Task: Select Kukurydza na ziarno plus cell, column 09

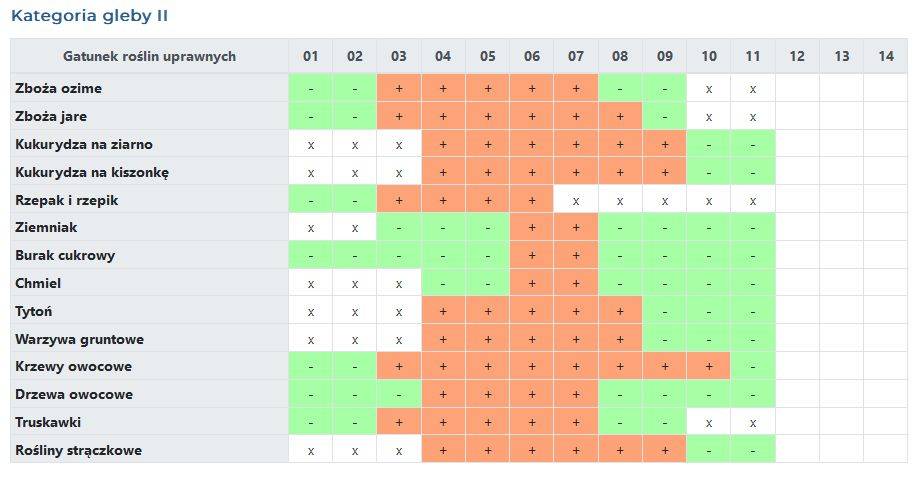Action: pyautogui.click(x=664, y=144)
